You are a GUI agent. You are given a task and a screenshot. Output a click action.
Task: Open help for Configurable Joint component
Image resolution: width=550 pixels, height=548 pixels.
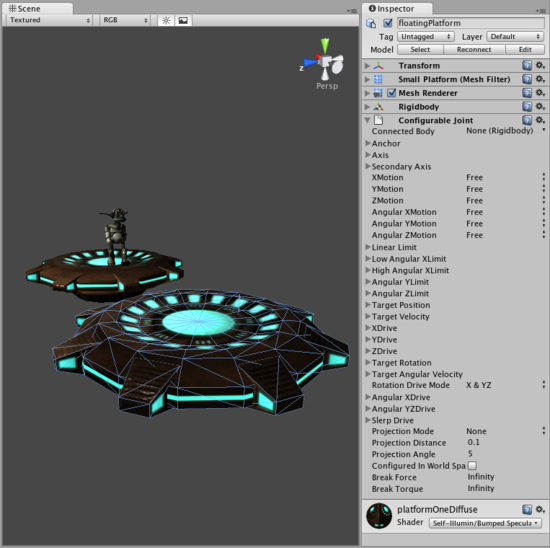point(527,120)
